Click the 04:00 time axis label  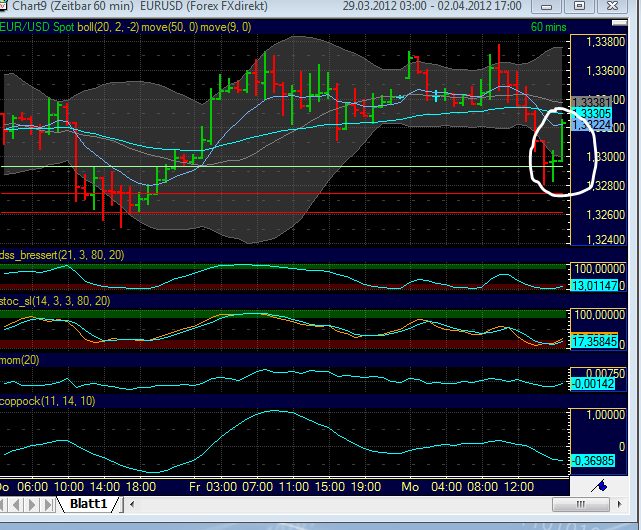coord(447,487)
